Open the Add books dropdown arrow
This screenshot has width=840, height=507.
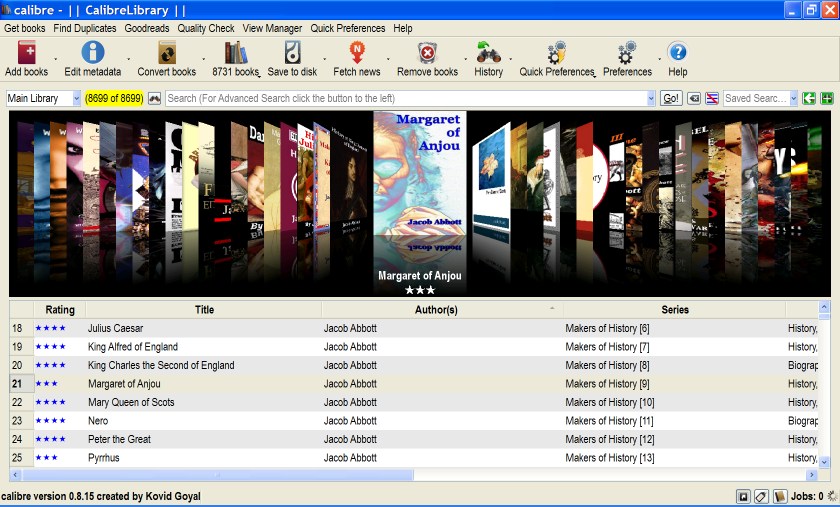tap(55, 59)
